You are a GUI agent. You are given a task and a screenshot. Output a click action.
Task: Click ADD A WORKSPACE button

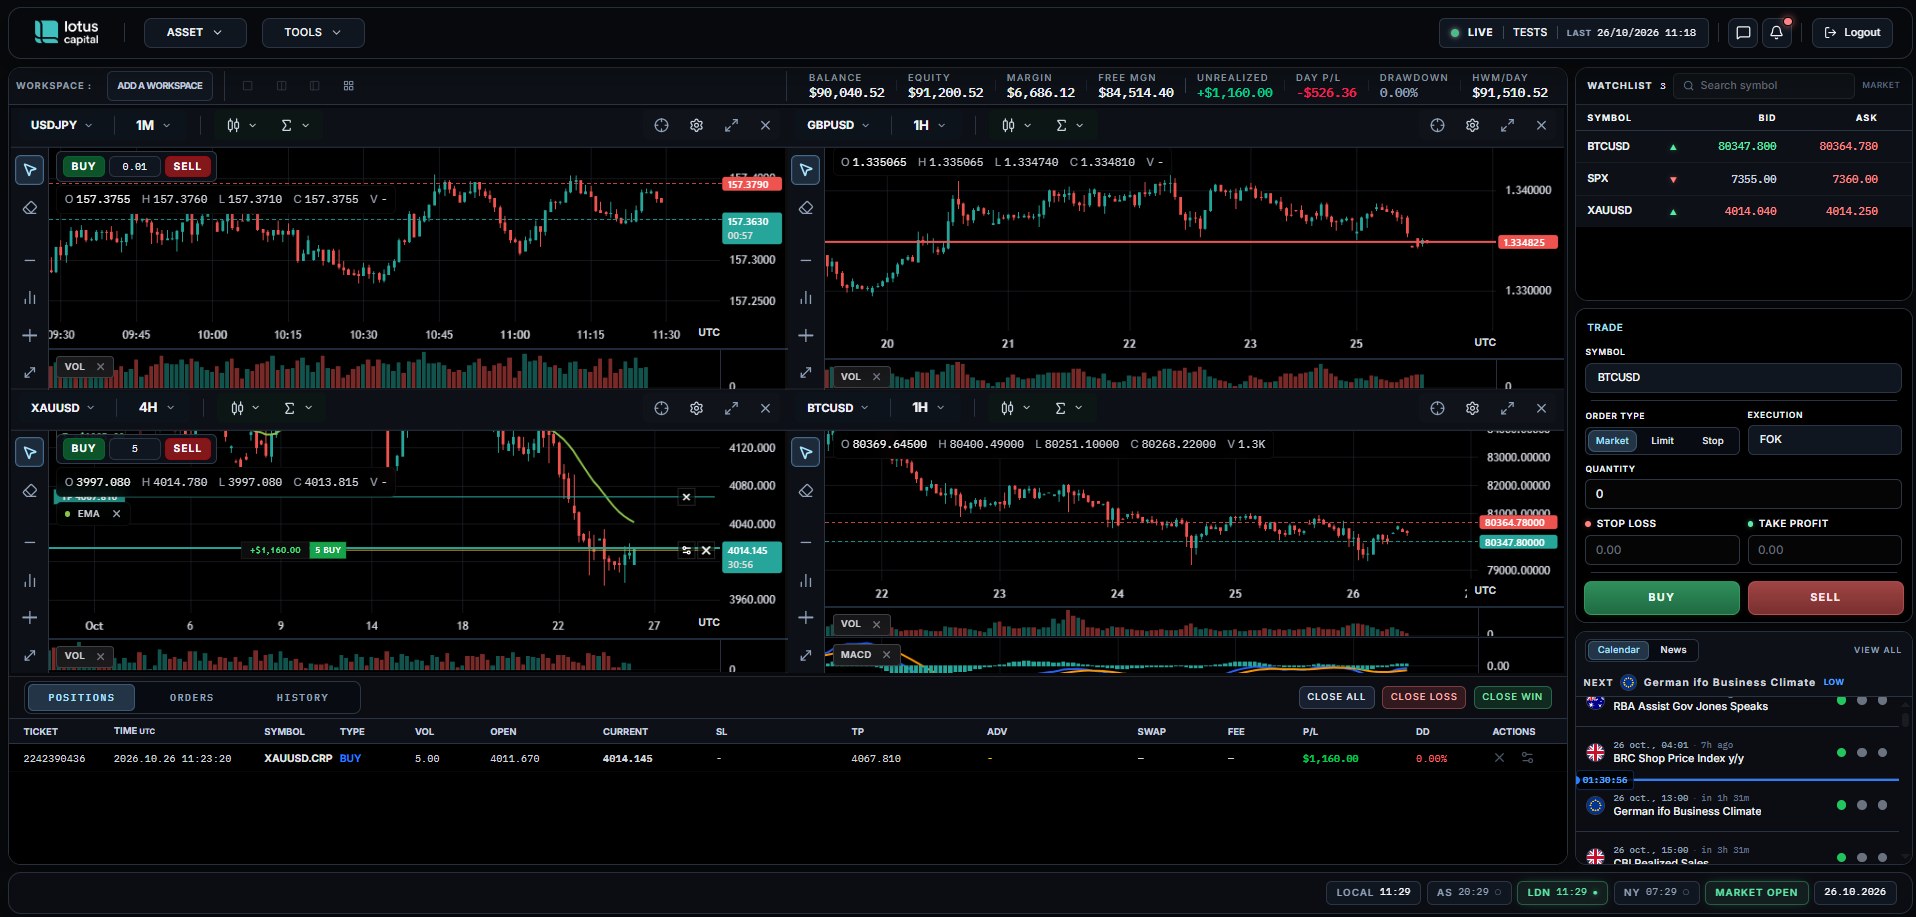pyautogui.click(x=160, y=86)
